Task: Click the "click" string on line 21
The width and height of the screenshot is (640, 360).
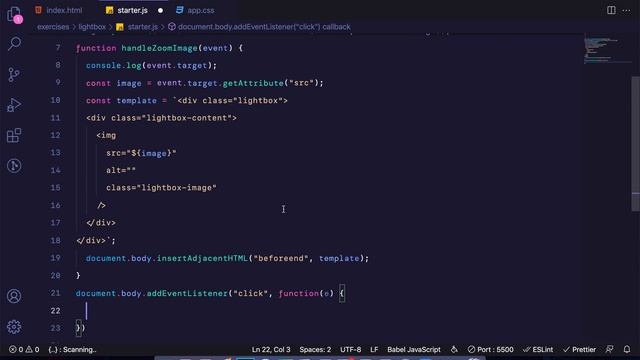Action: click(251, 293)
